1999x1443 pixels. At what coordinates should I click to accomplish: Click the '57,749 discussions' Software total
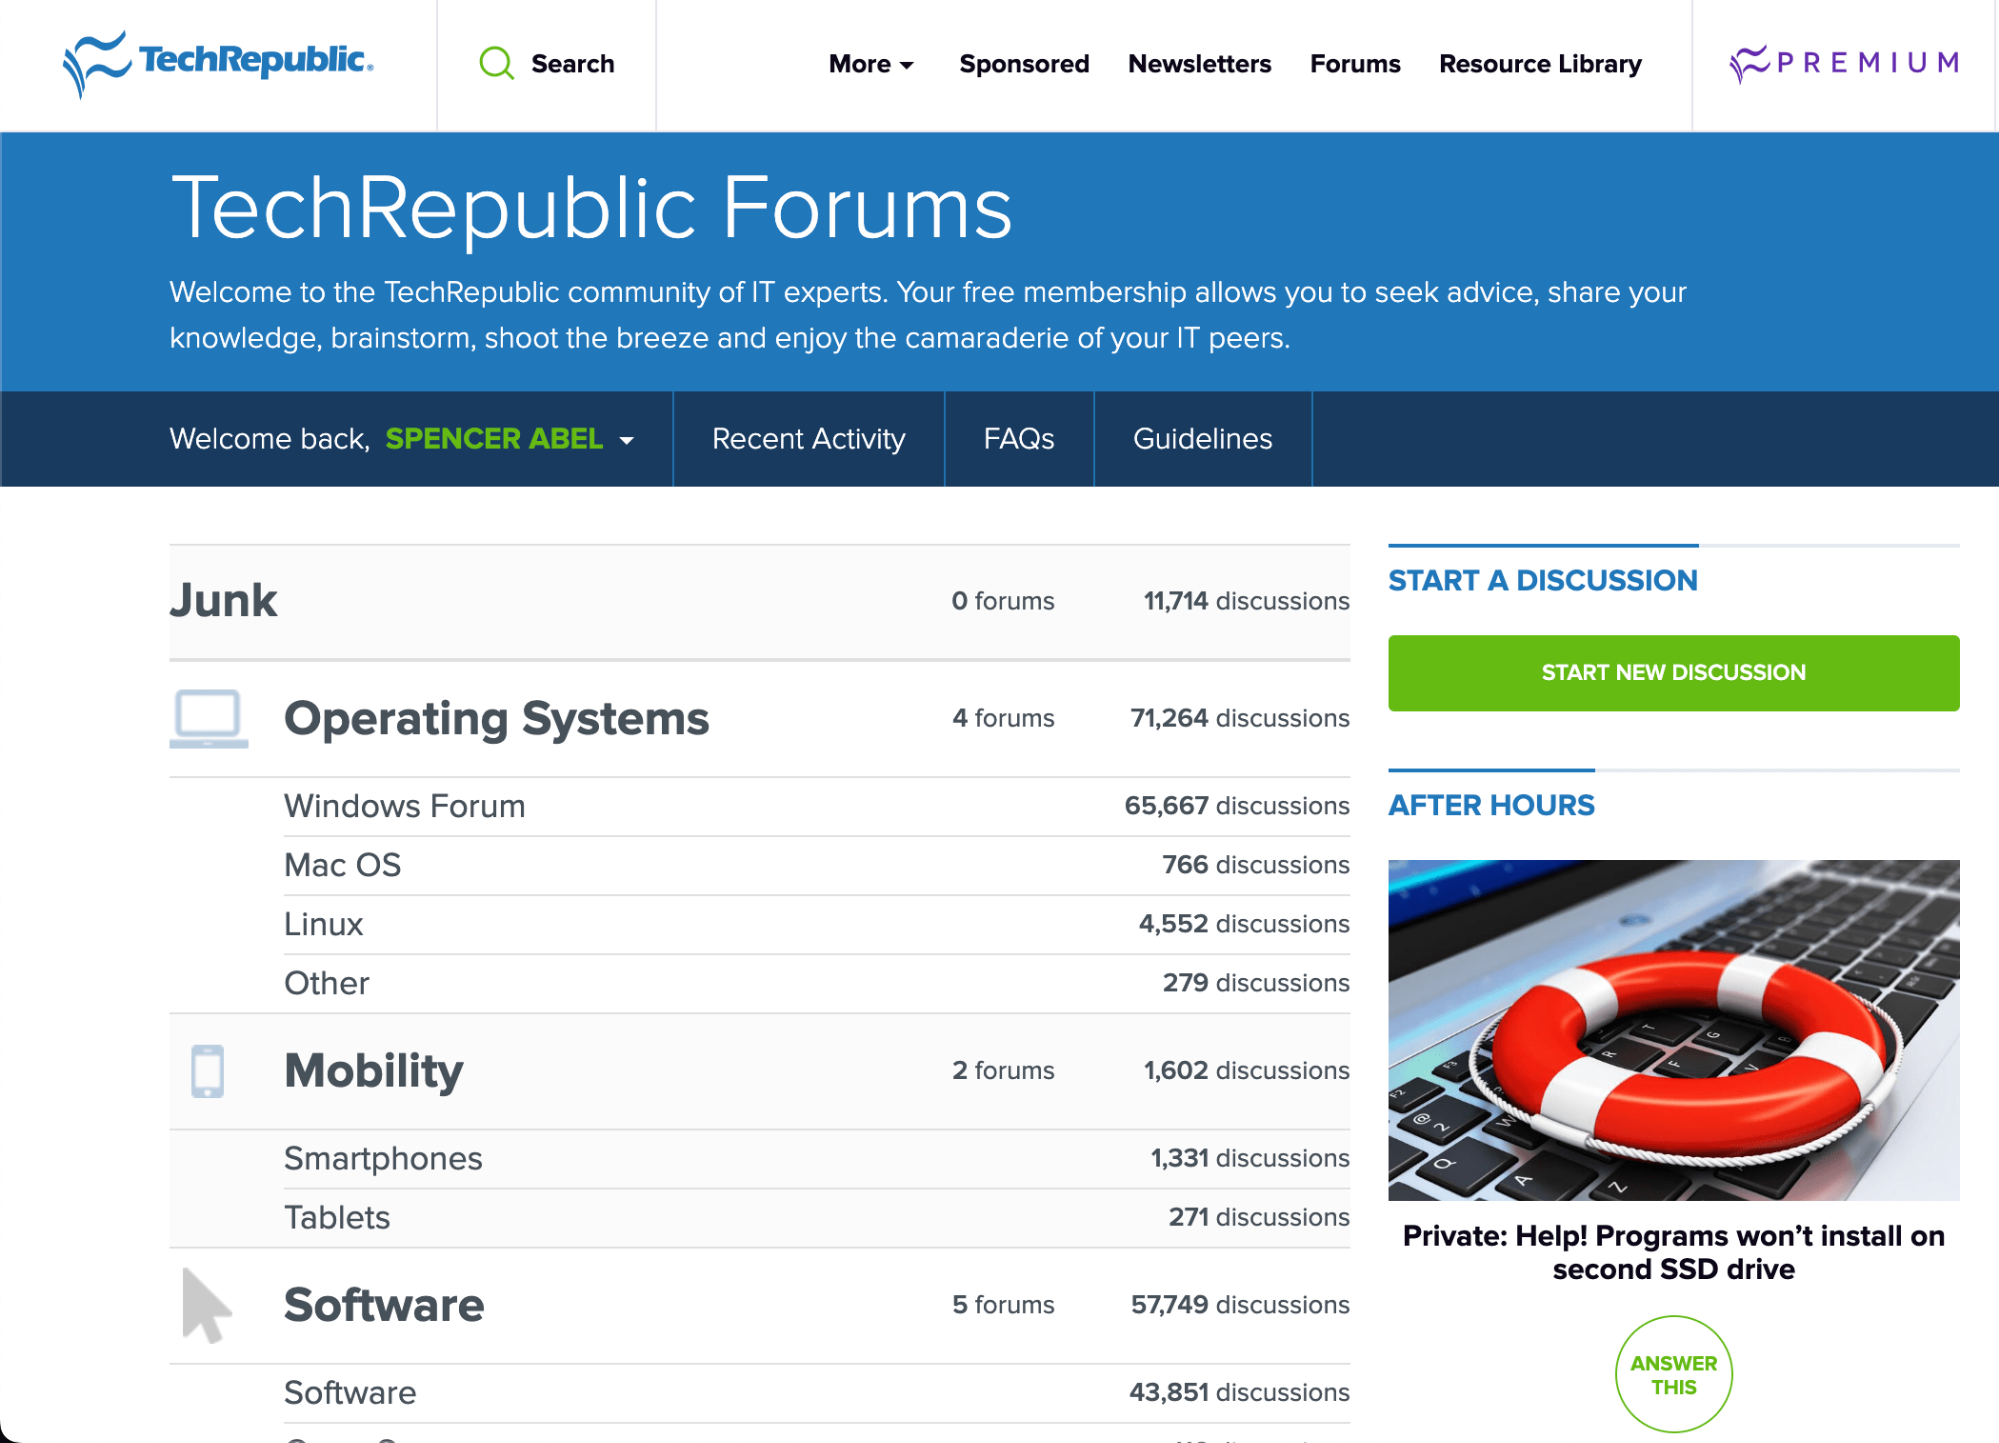point(1240,1305)
